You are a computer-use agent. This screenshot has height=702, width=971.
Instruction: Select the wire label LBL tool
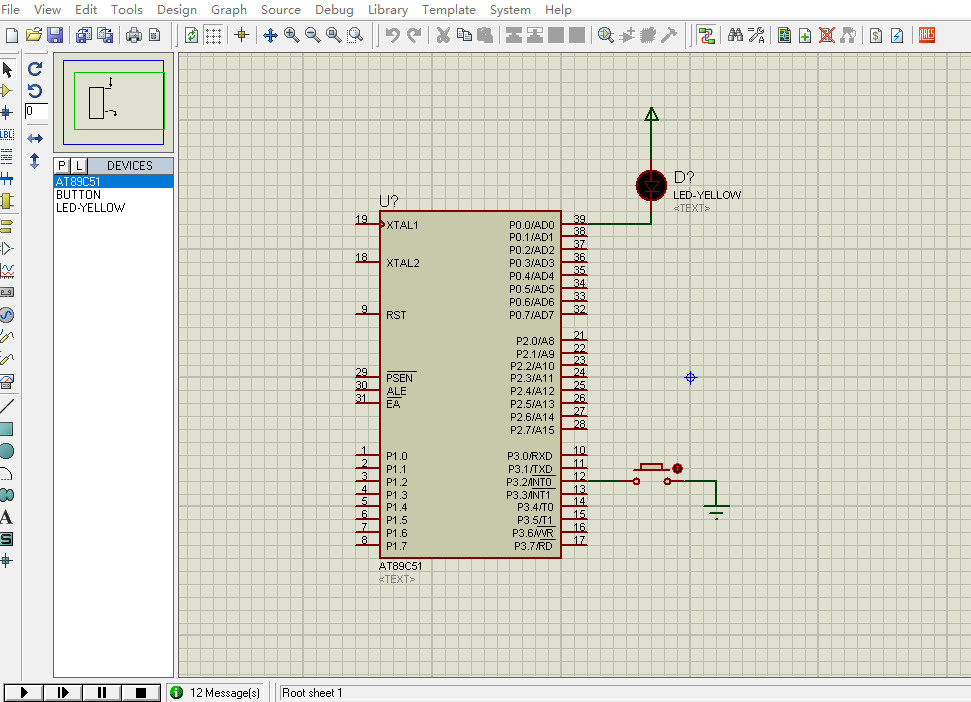(x=7, y=134)
